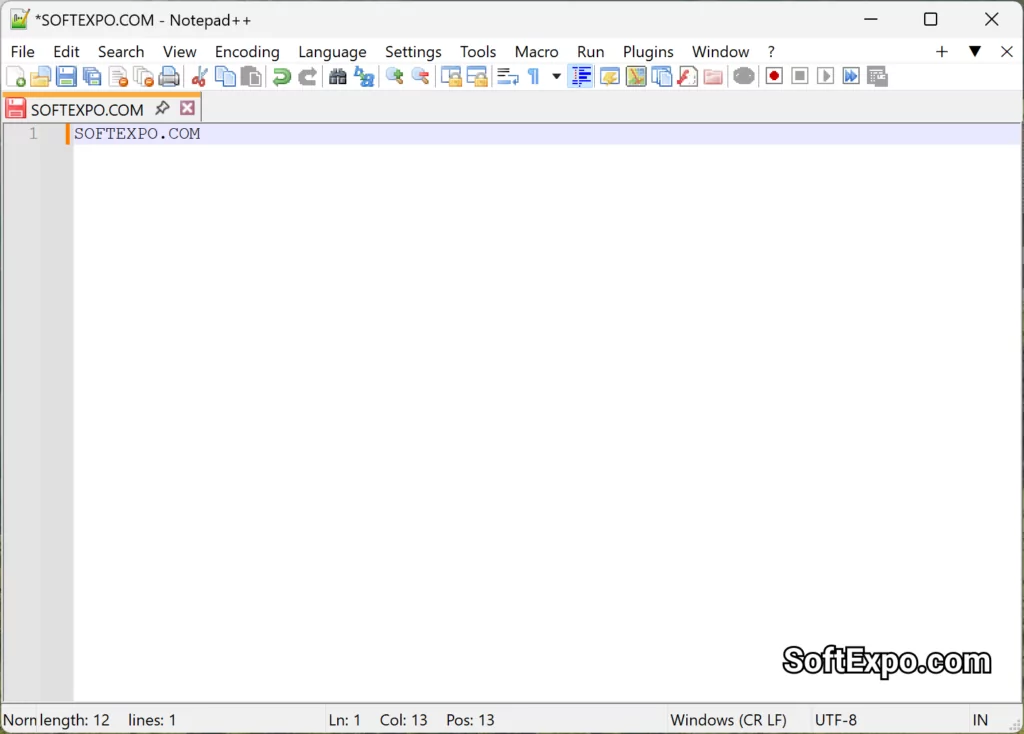Screen dimensions: 1024x734
Task: Toggle word wrap on the toolbar
Action: pos(507,76)
